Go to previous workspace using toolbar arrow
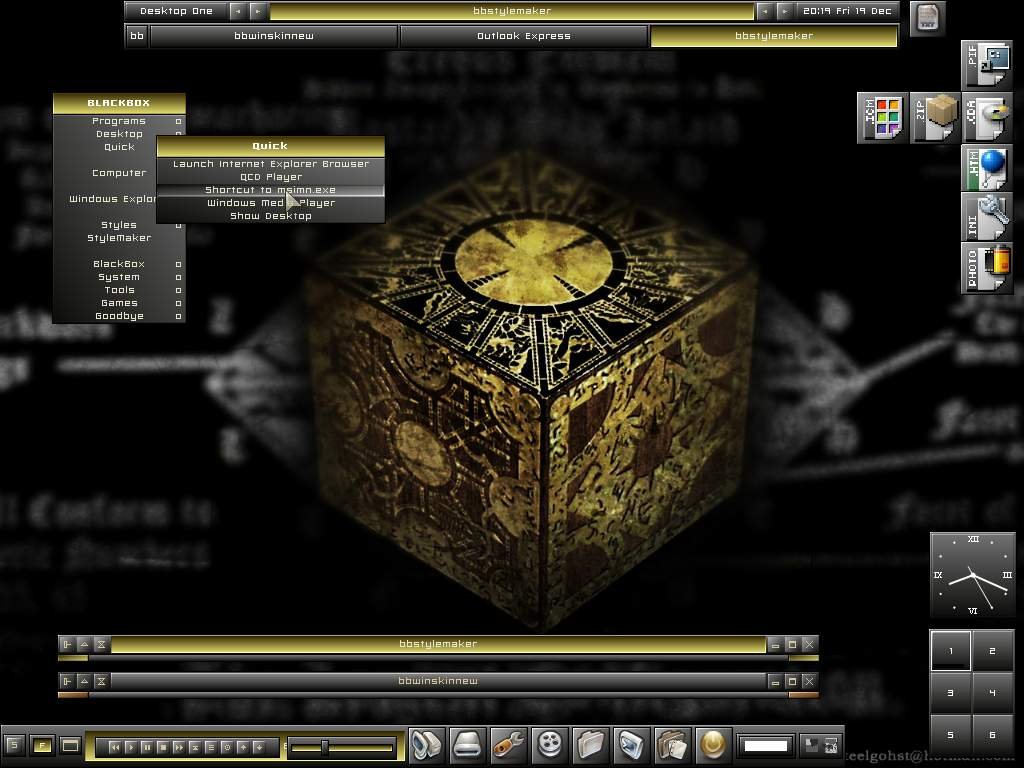 [x=238, y=11]
